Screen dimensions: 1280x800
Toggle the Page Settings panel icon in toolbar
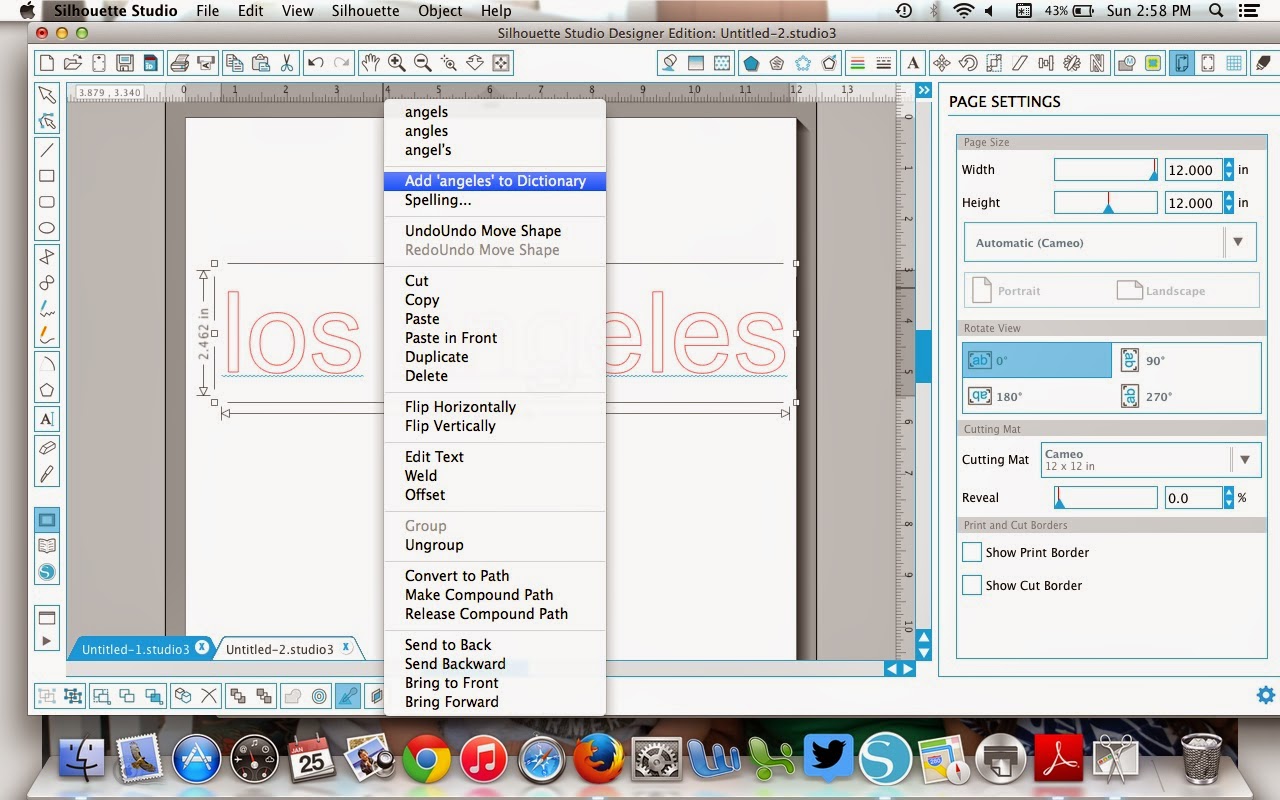point(1181,63)
